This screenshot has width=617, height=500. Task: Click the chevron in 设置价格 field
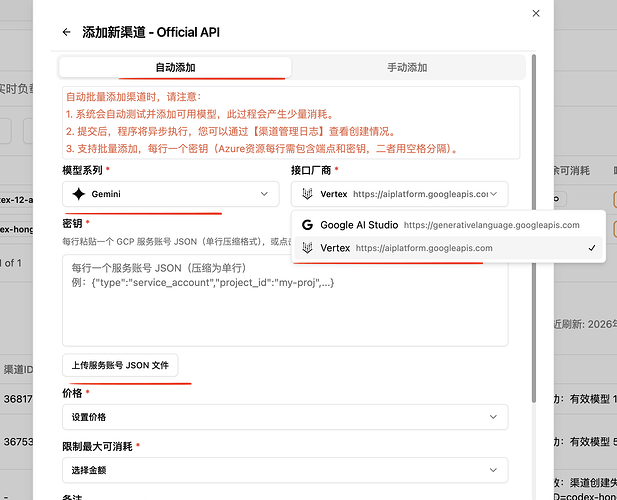493,417
